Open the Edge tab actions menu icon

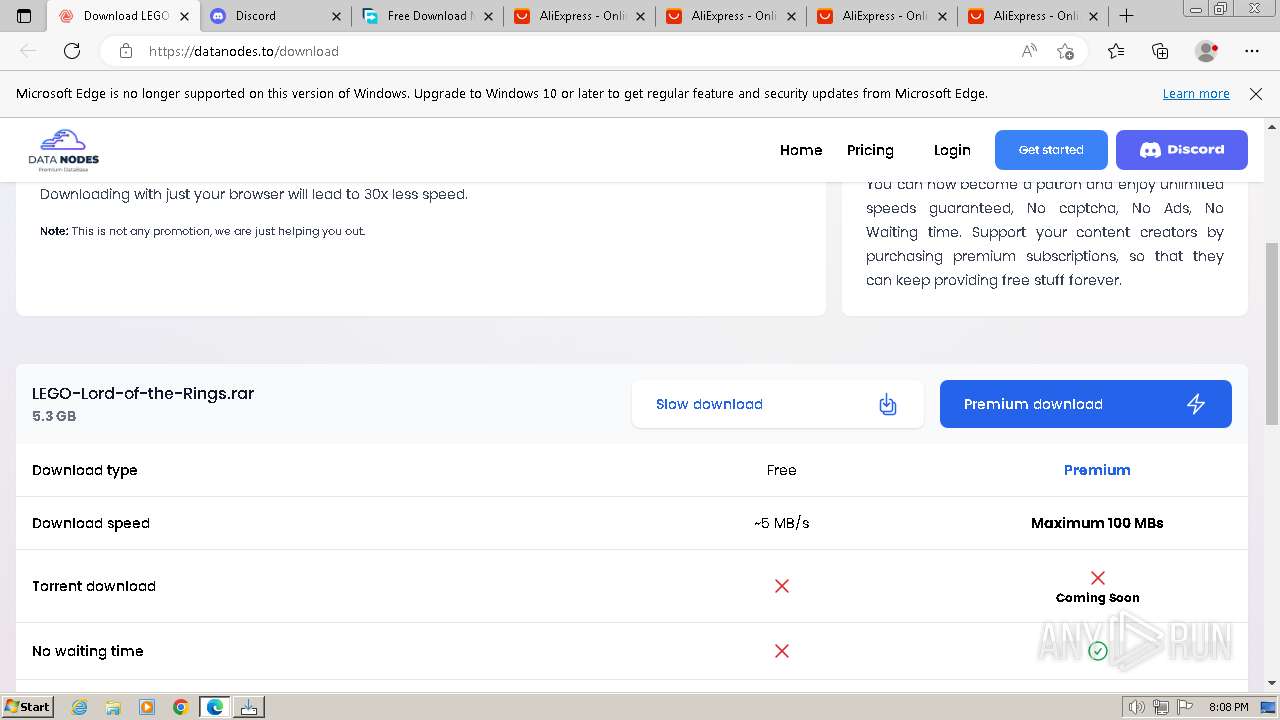click(24, 16)
